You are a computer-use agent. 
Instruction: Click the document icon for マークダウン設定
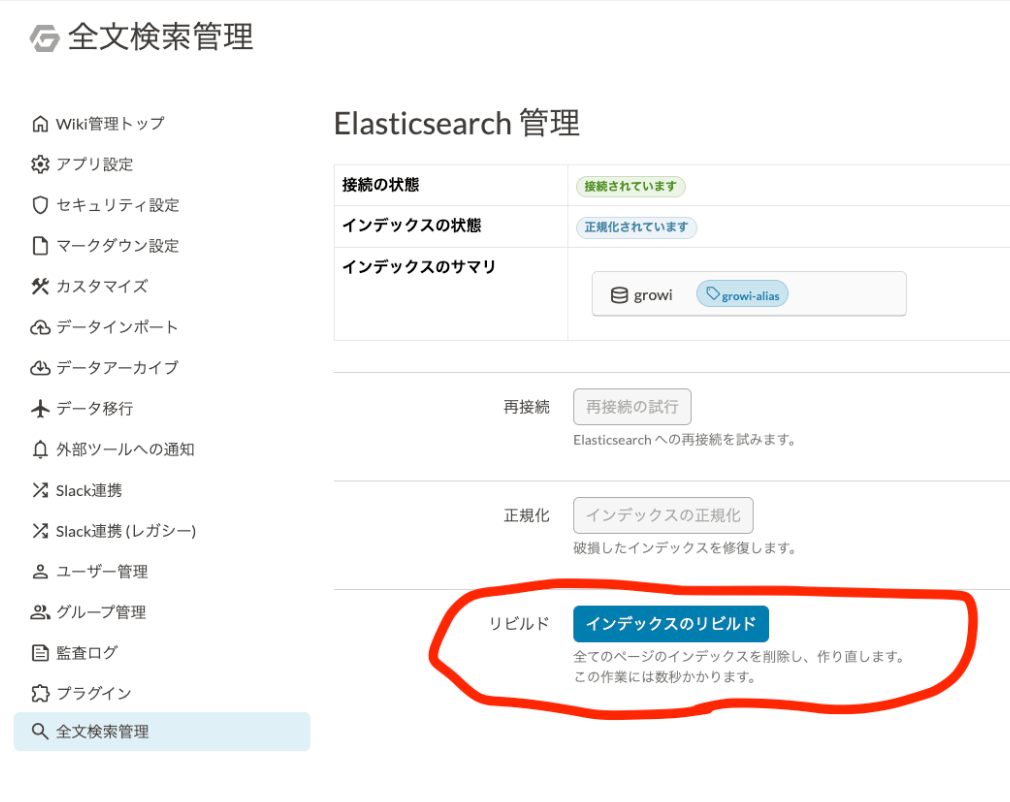coord(40,245)
